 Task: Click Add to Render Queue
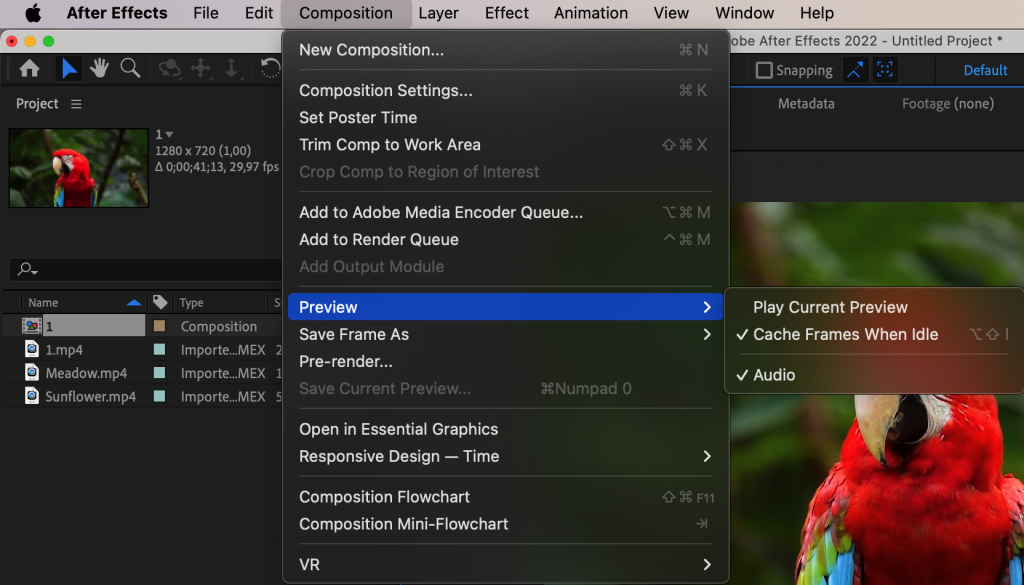(x=379, y=239)
